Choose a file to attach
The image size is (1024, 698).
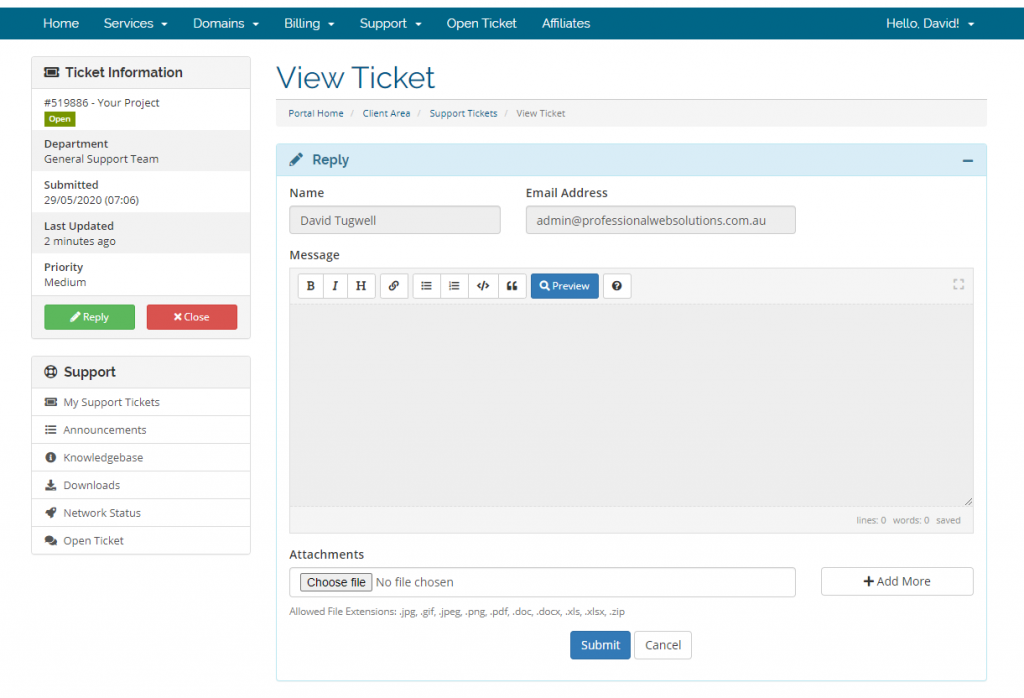[x=336, y=582]
